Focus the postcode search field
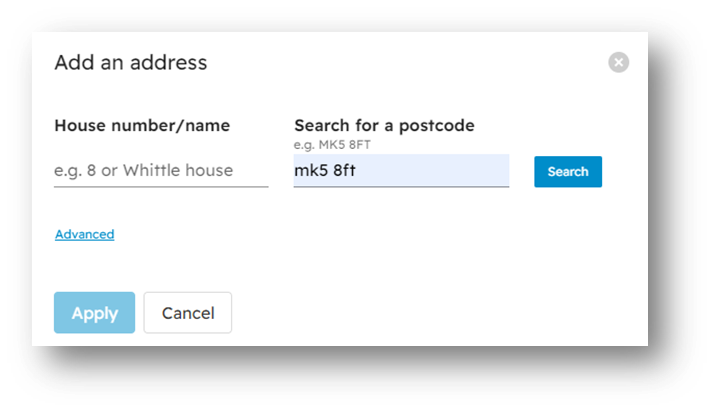Image resolution: width=713 pixels, height=411 pixels. pyautogui.click(x=401, y=170)
